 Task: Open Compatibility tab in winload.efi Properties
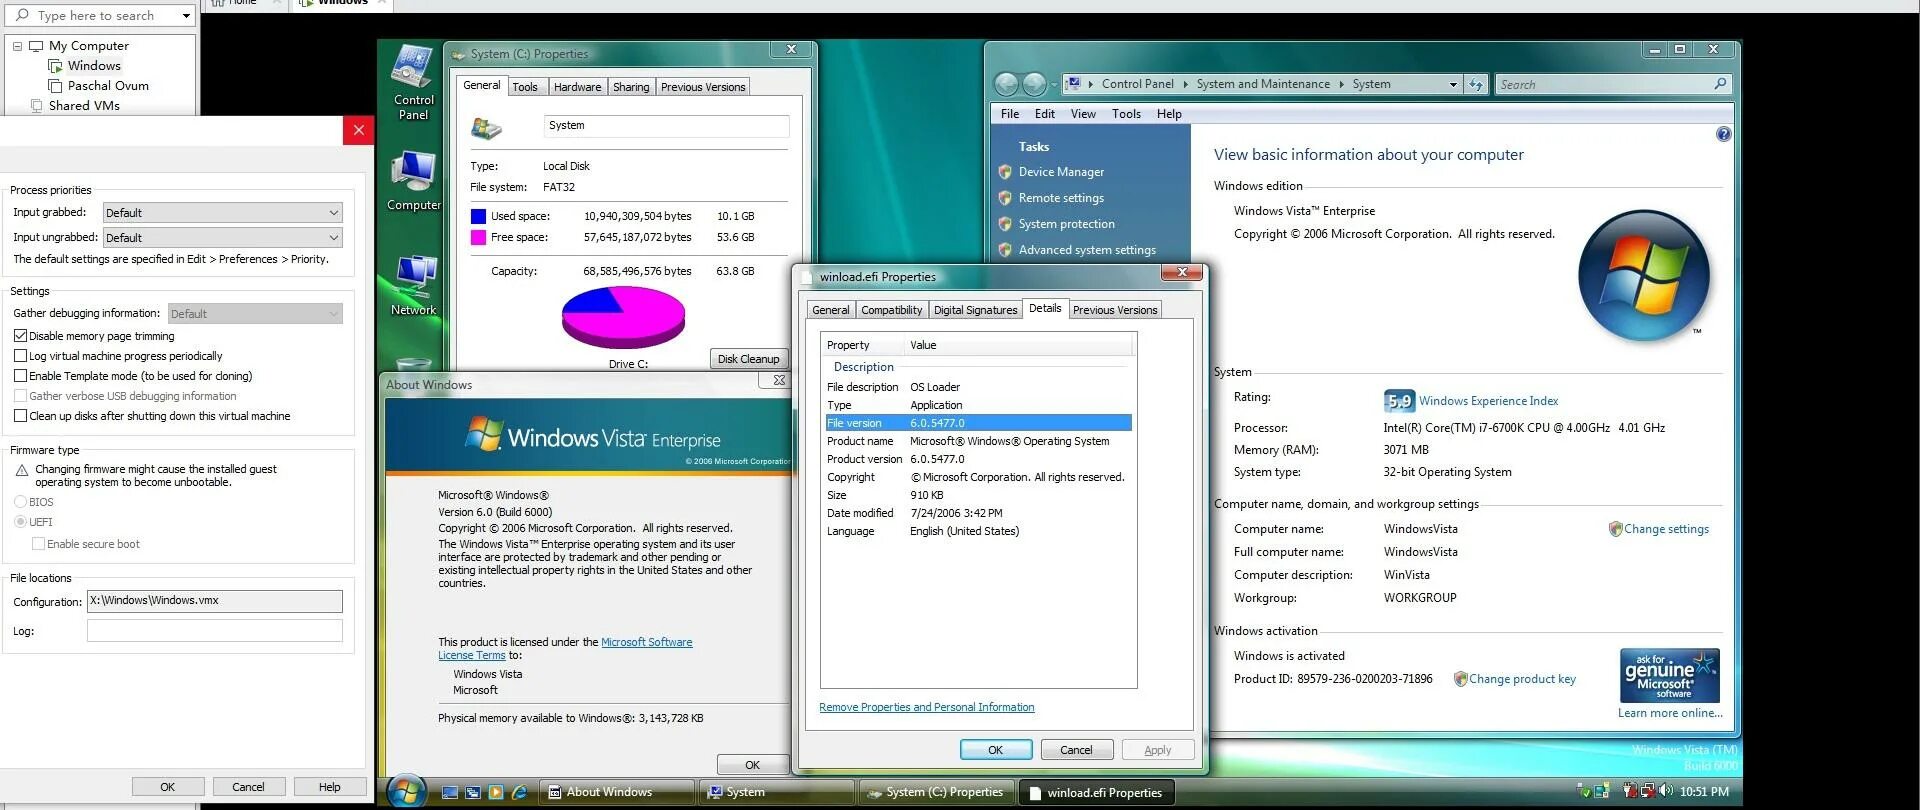pos(891,310)
